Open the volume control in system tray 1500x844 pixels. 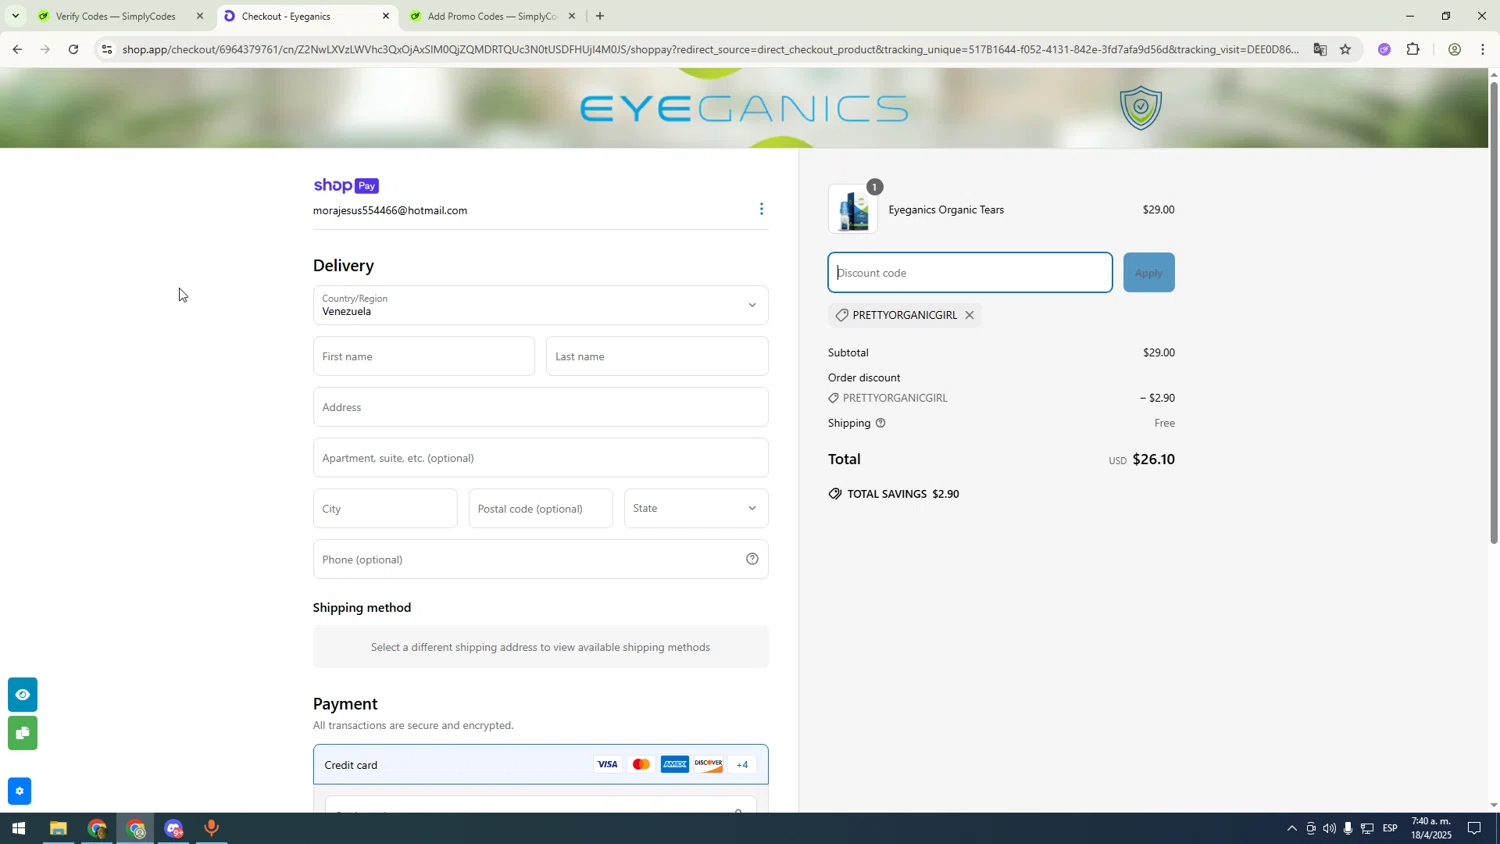(x=1329, y=829)
